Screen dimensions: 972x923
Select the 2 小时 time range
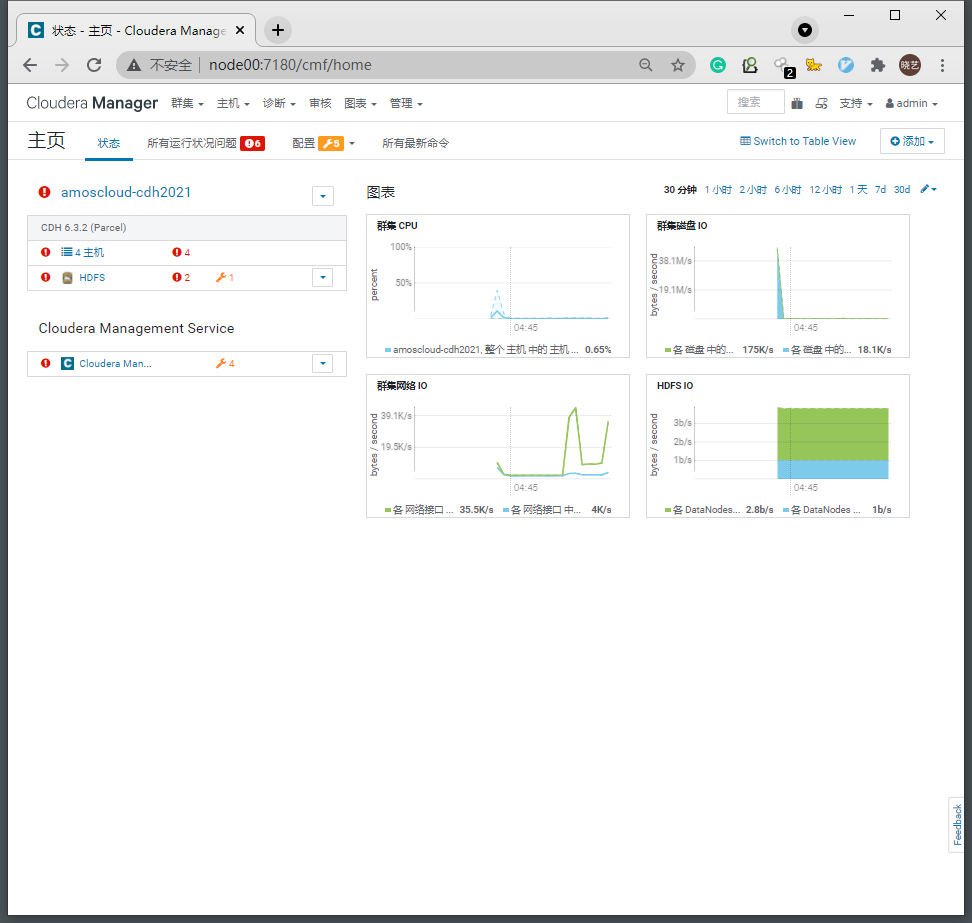(753, 190)
